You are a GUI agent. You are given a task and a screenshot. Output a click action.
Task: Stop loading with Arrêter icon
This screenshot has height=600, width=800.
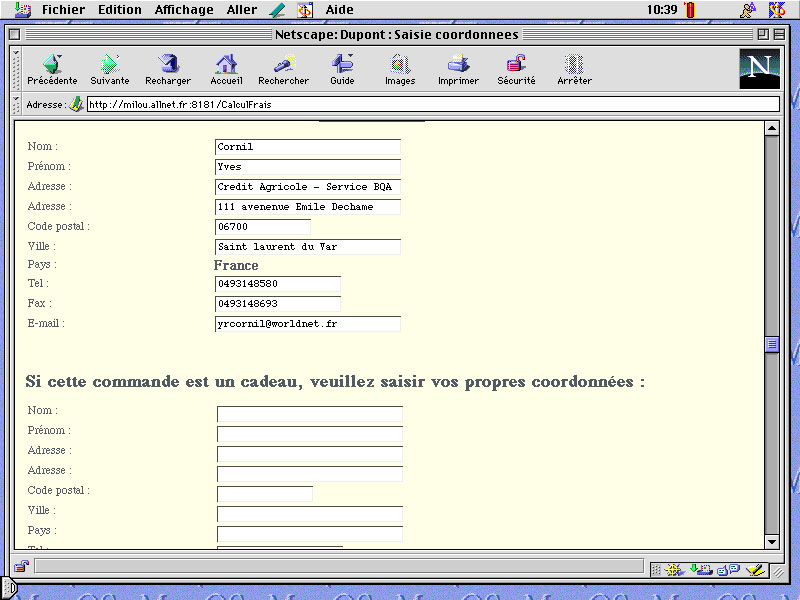[x=574, y=64]
